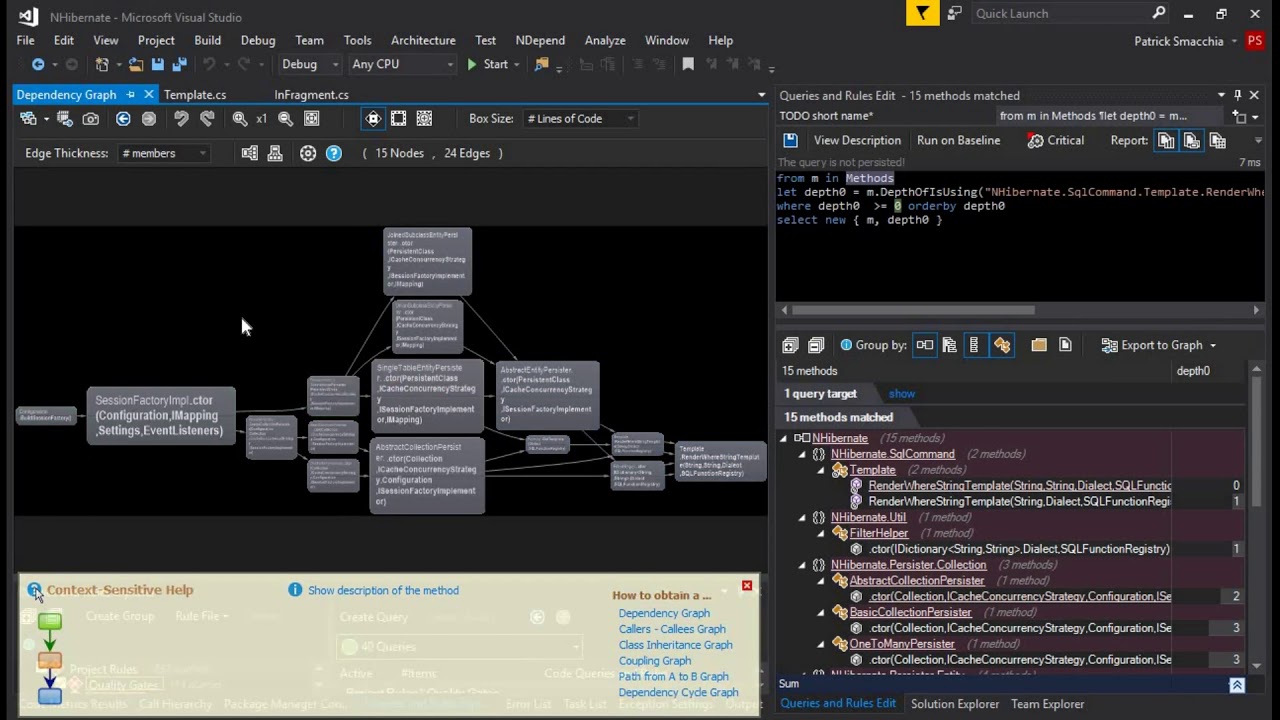Pin the Dependency Graph tab
Screen dimensions: 1280x720
tap(130, 94)
